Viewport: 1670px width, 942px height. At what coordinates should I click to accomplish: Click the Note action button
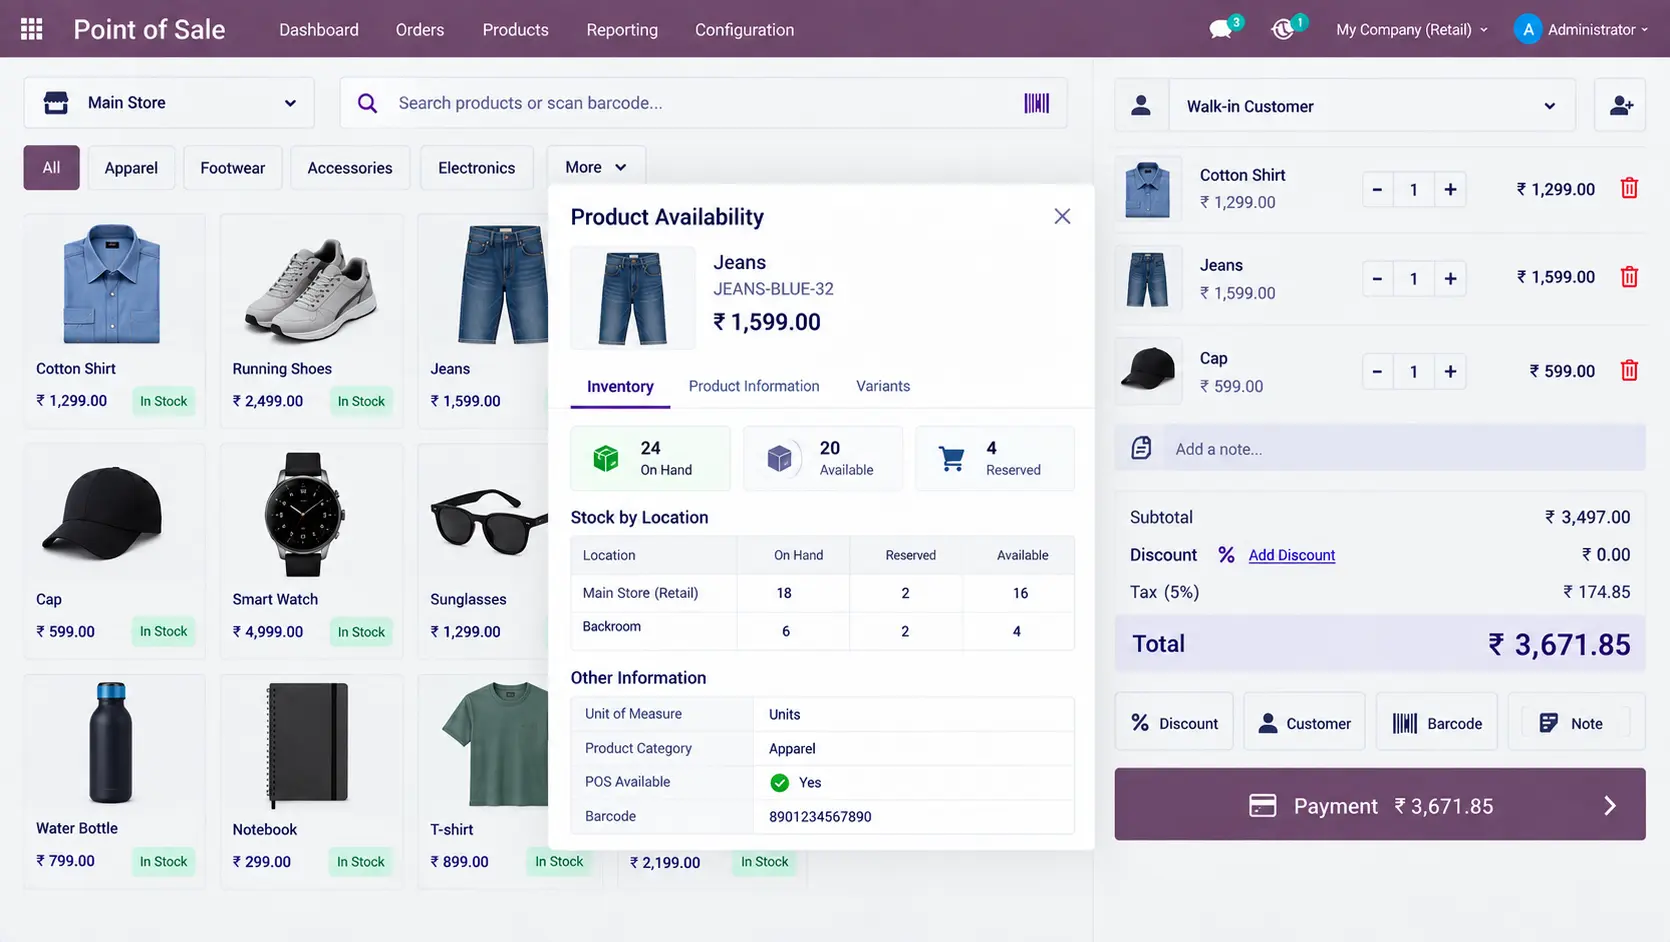1576,722
